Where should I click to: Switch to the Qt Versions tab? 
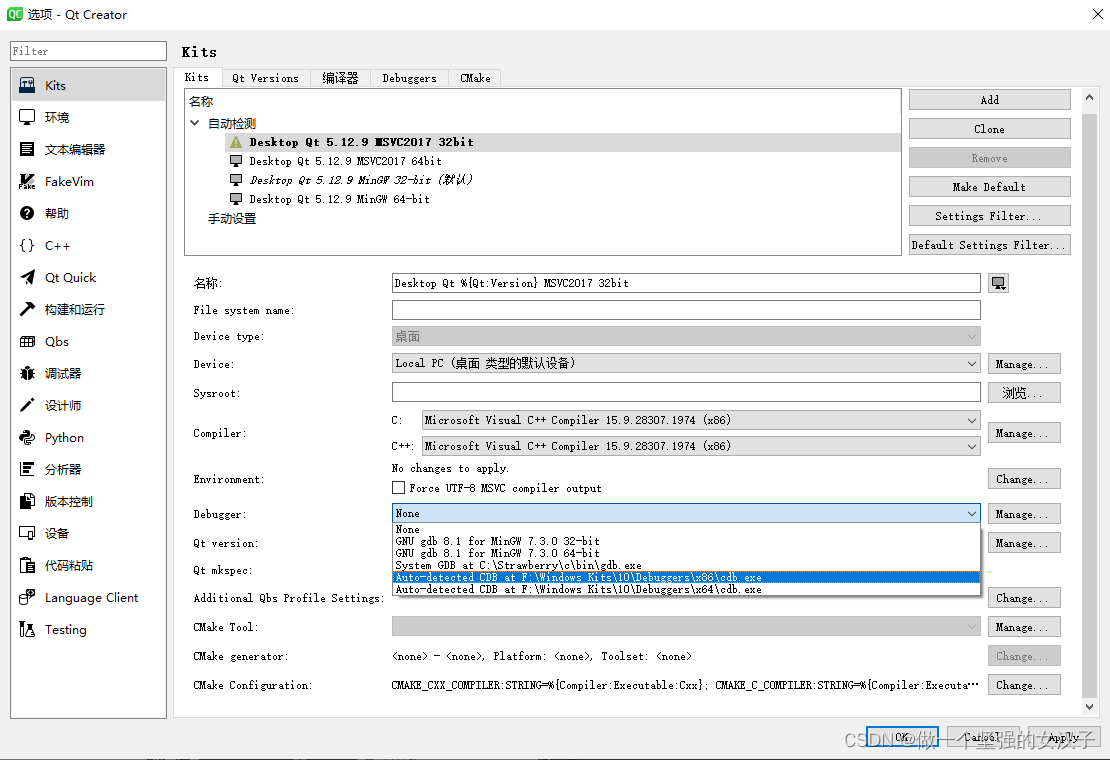click(x=265, y=79)
